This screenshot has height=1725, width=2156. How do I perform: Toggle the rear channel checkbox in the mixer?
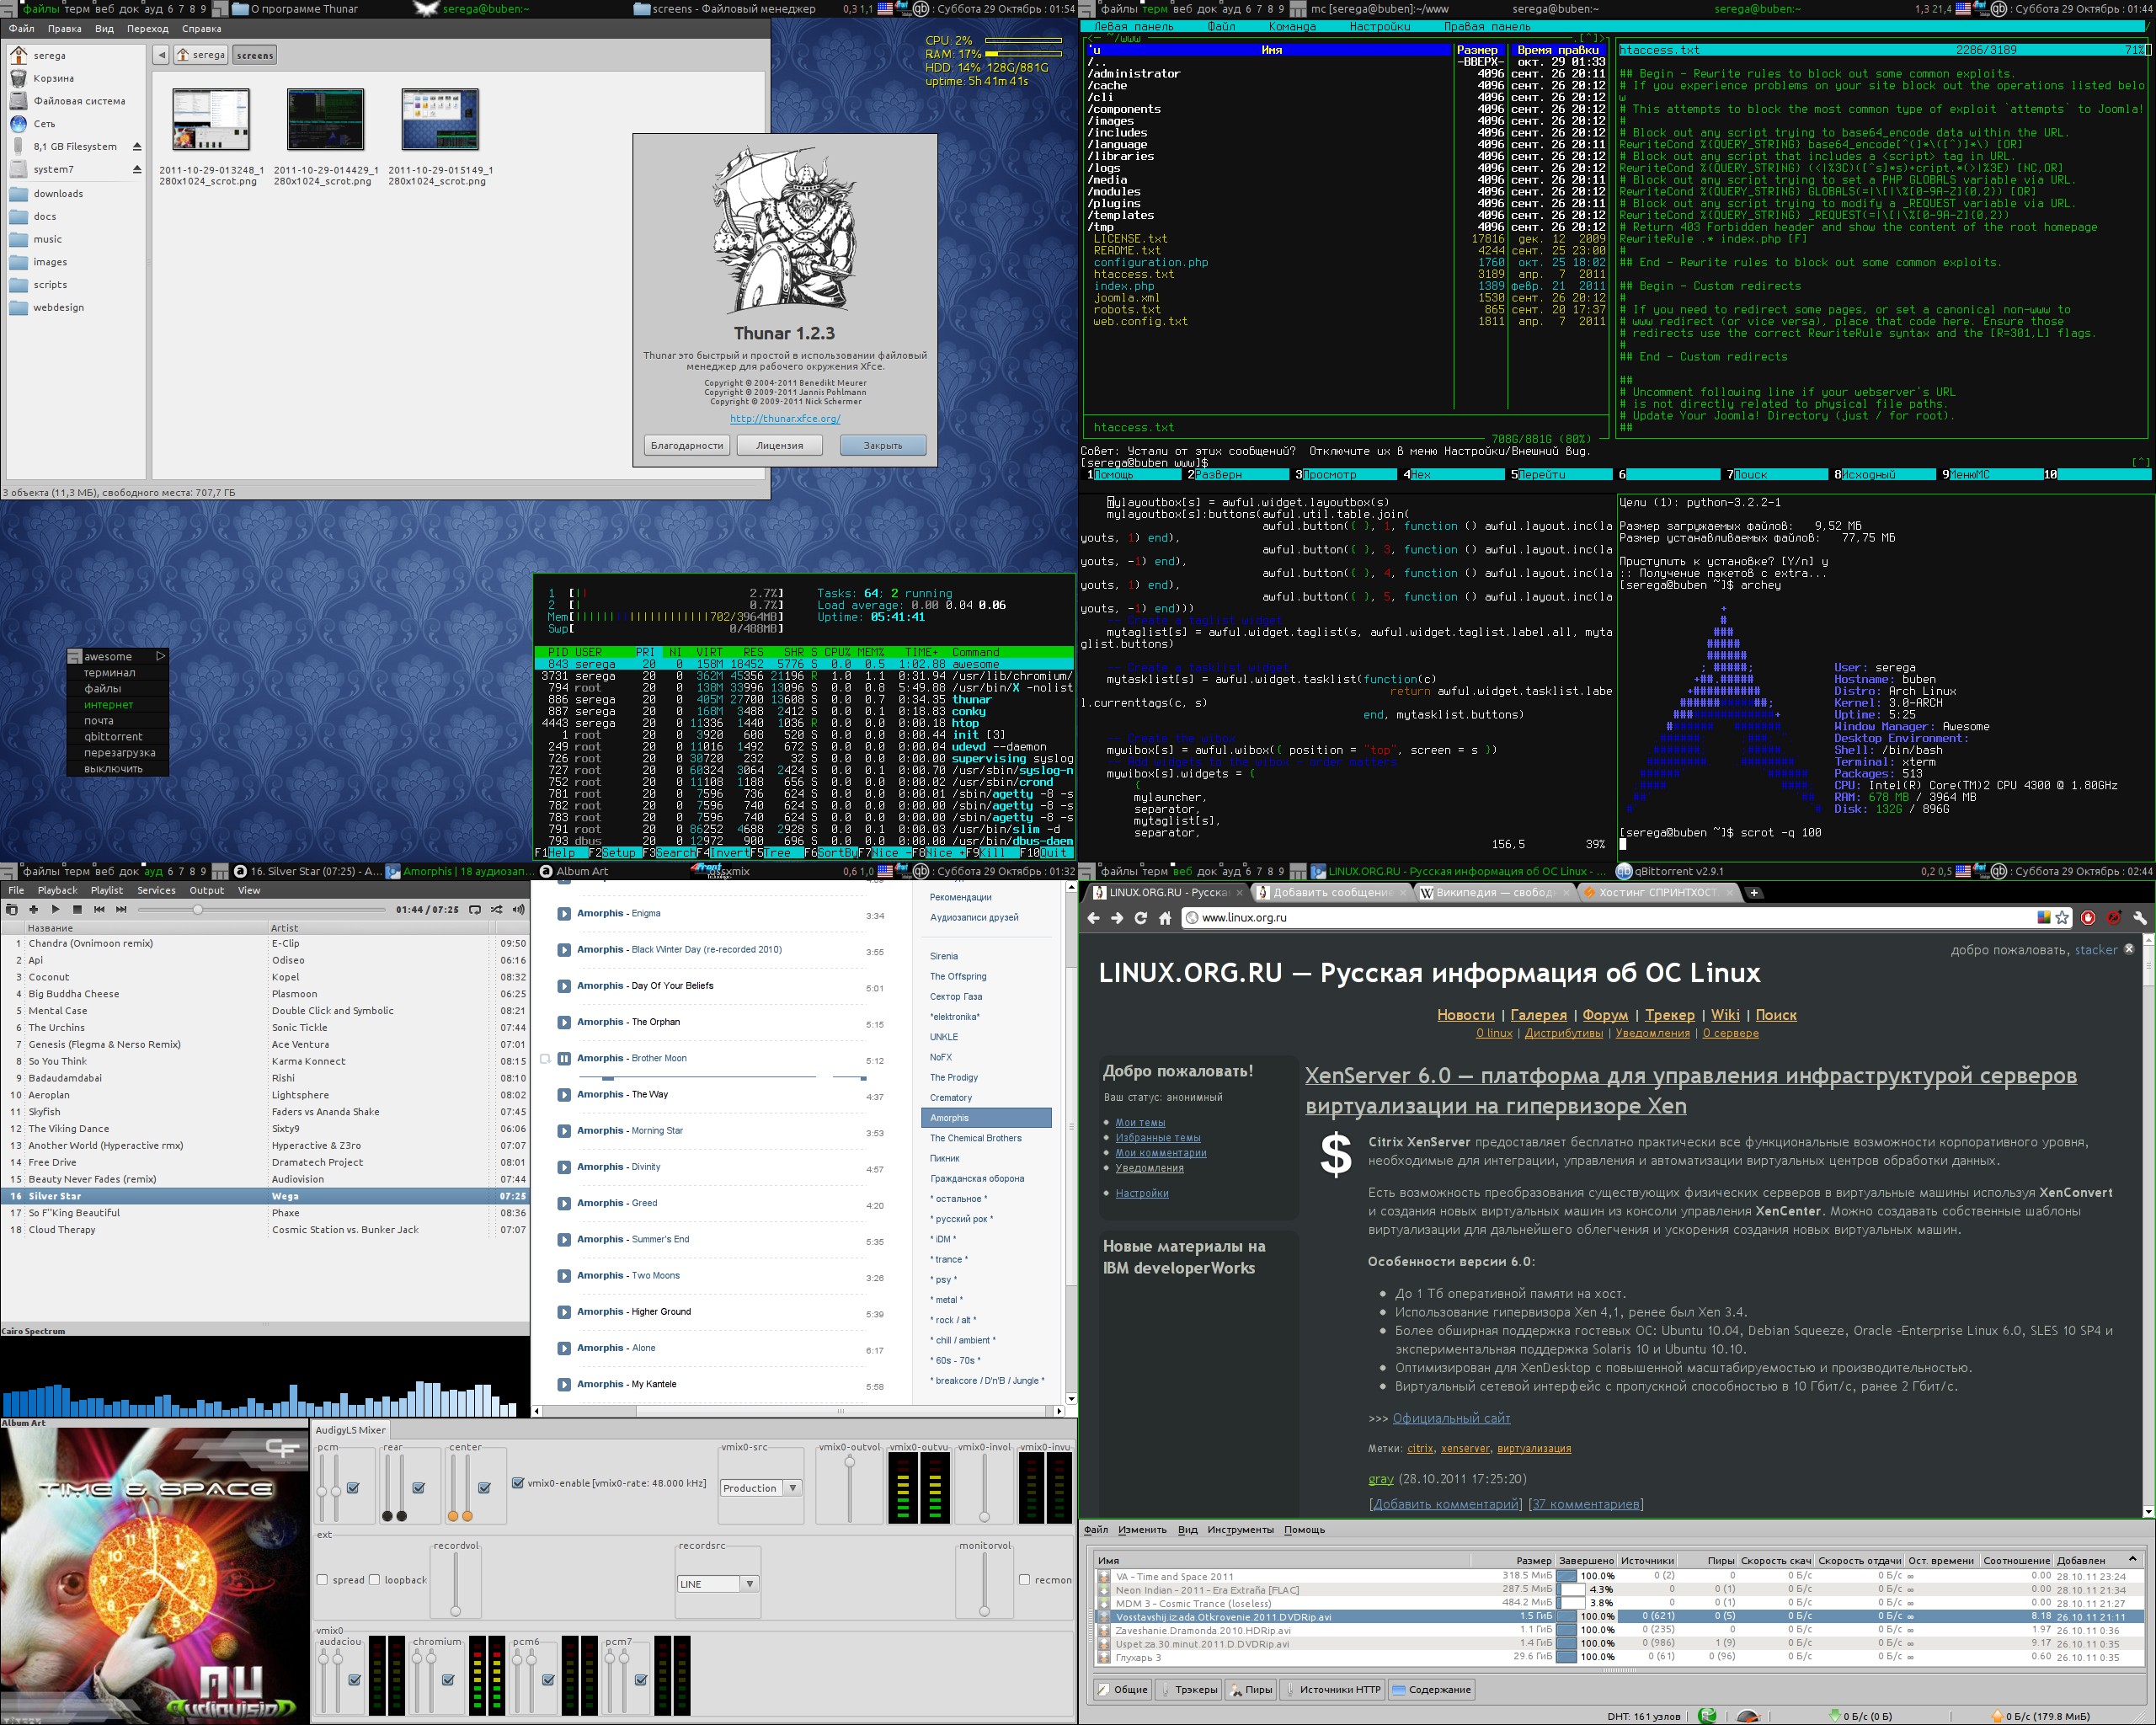(x=419, y=1488)
